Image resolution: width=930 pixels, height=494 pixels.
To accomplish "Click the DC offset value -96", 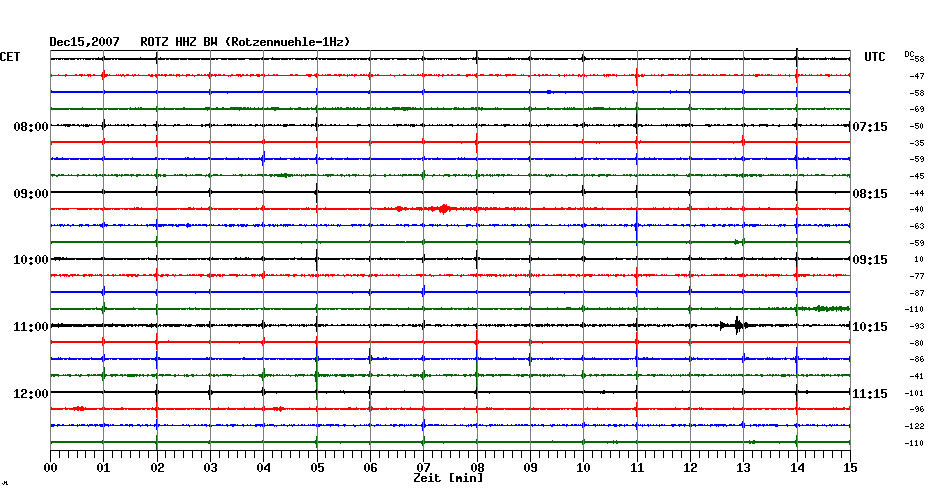I will click(917, 410).
